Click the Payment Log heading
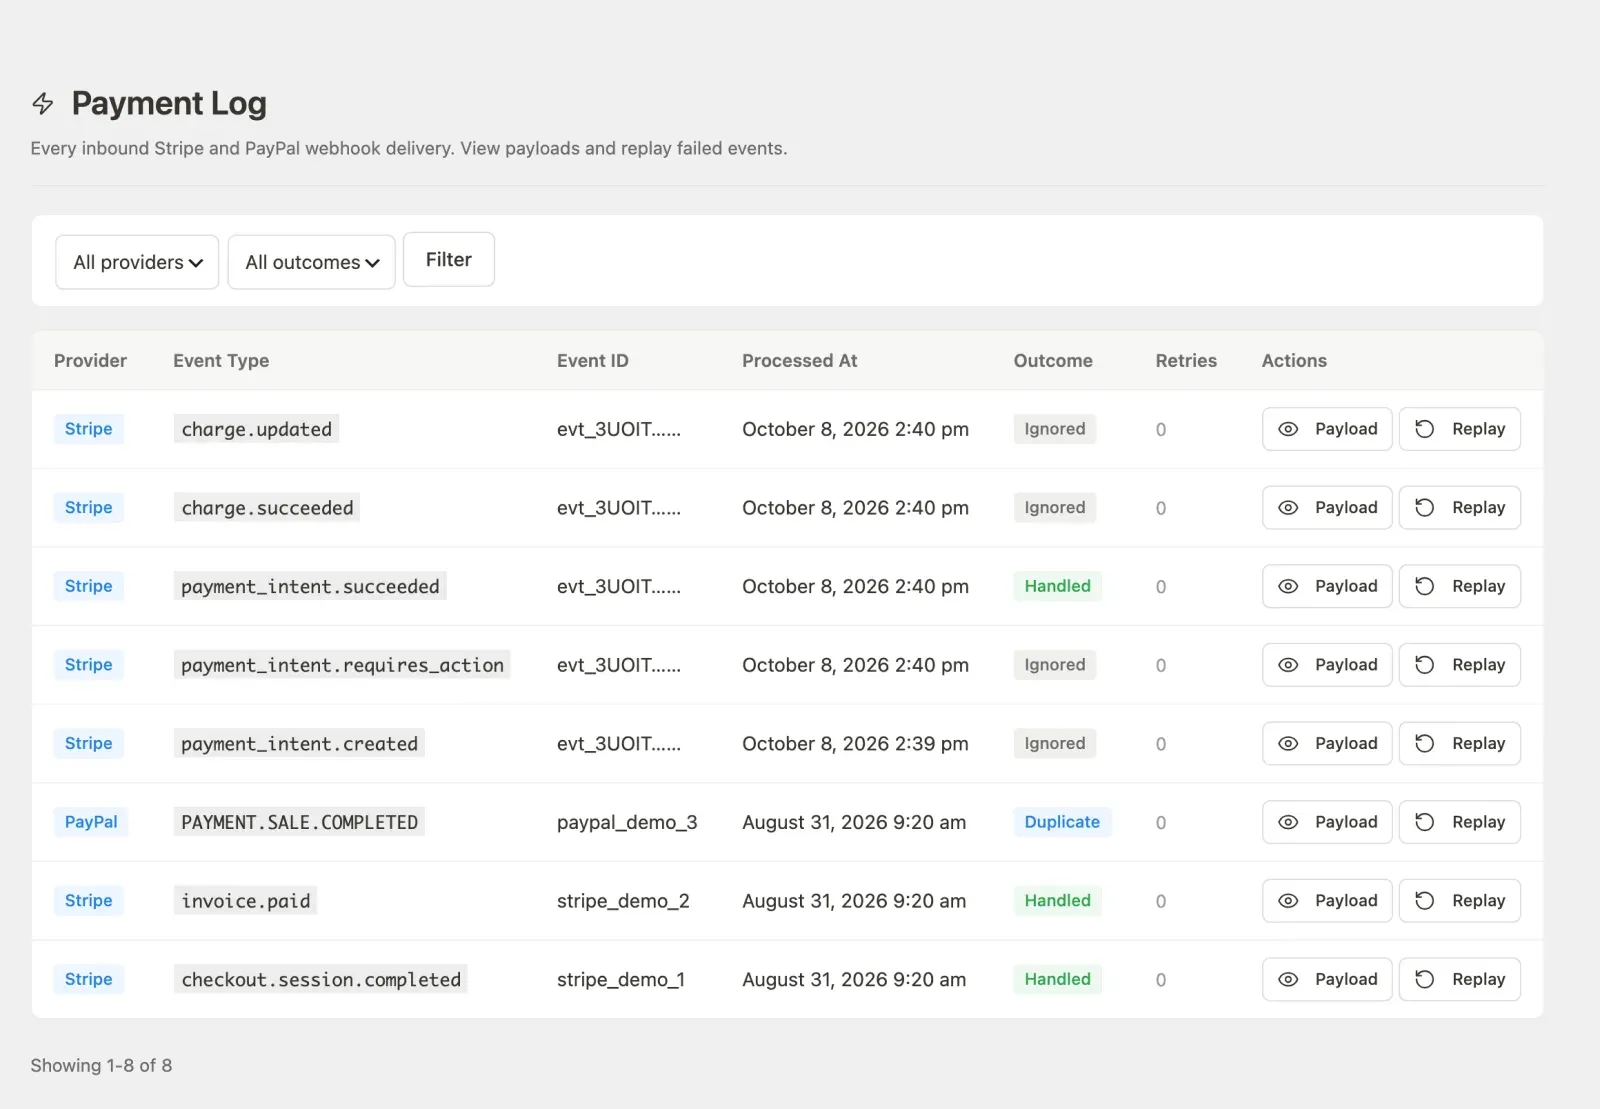1600x1109 pixels. pos(169,103)
